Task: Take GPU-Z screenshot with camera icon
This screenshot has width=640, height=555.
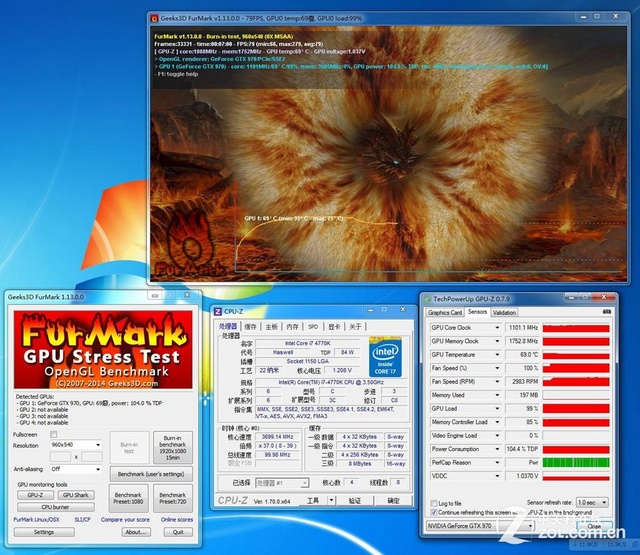Action: 607,312
